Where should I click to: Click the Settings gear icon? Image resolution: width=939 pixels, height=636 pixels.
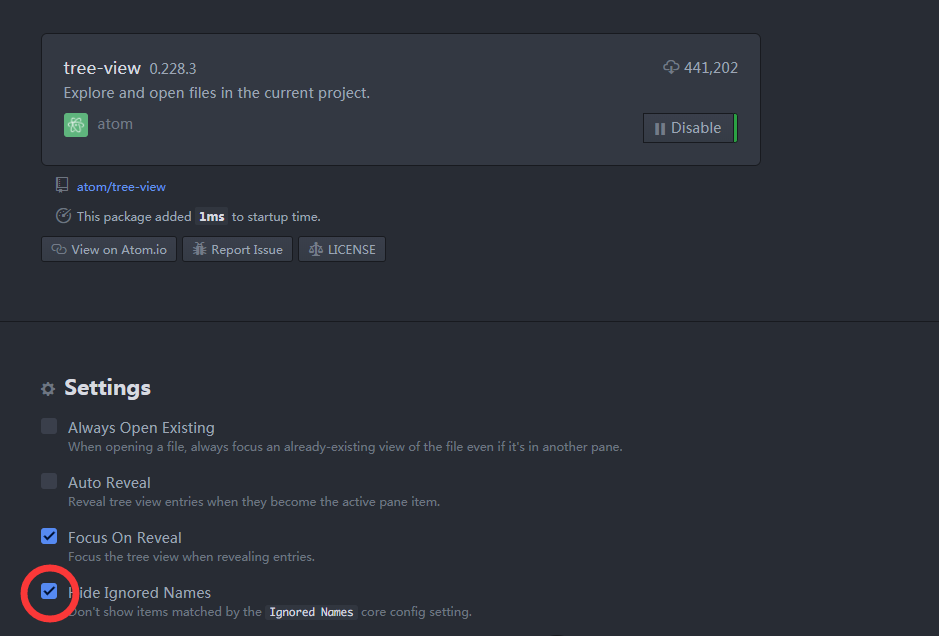[x=48, y=389]
